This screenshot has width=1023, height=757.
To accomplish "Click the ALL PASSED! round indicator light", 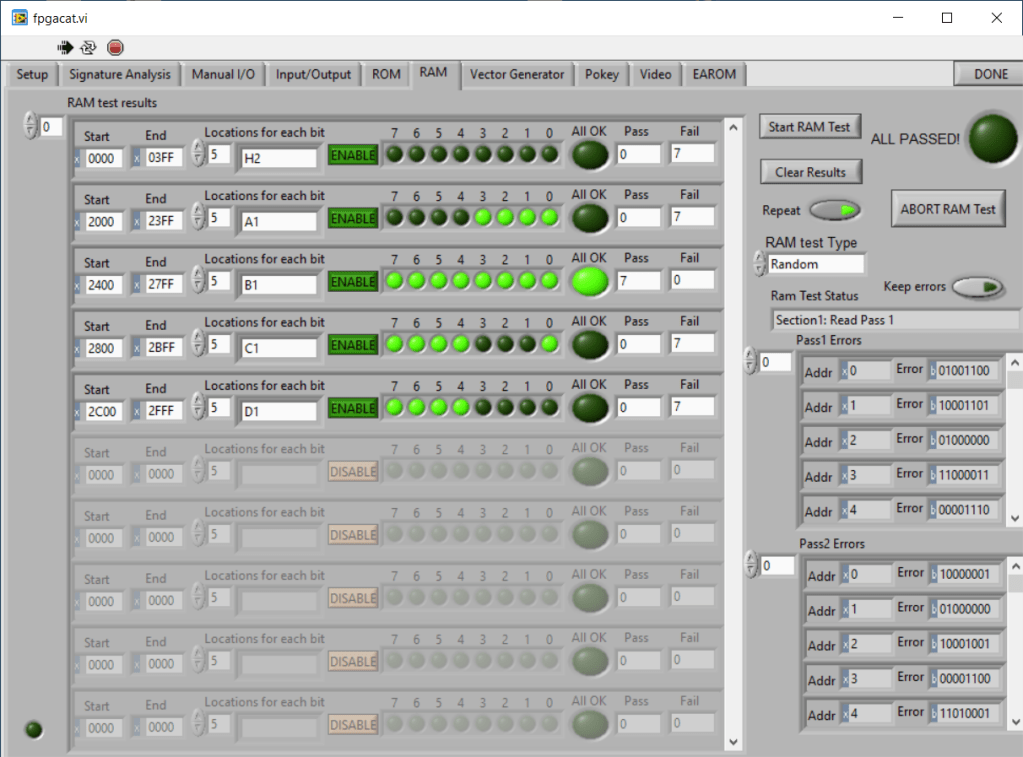I will [990, 137].
